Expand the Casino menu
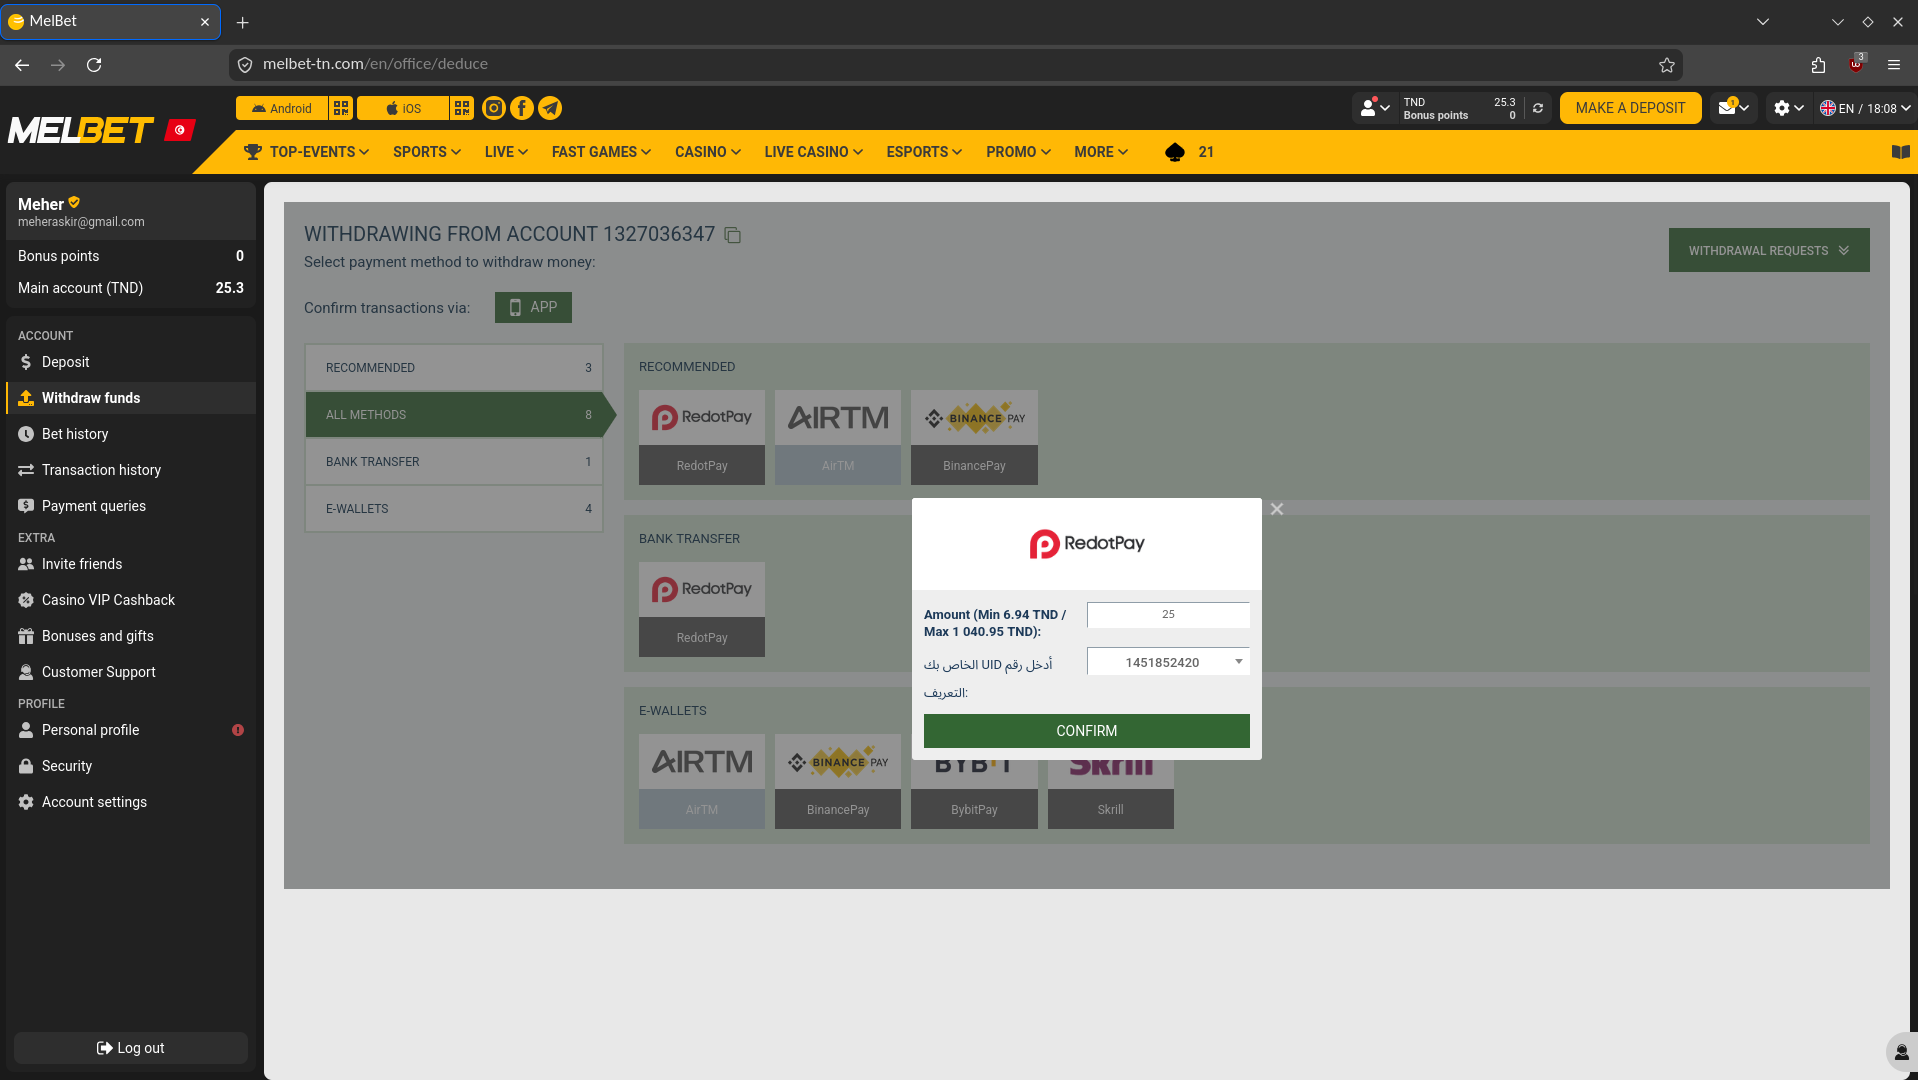This screenshot has height=1080, width=1918. coord(708,152)
